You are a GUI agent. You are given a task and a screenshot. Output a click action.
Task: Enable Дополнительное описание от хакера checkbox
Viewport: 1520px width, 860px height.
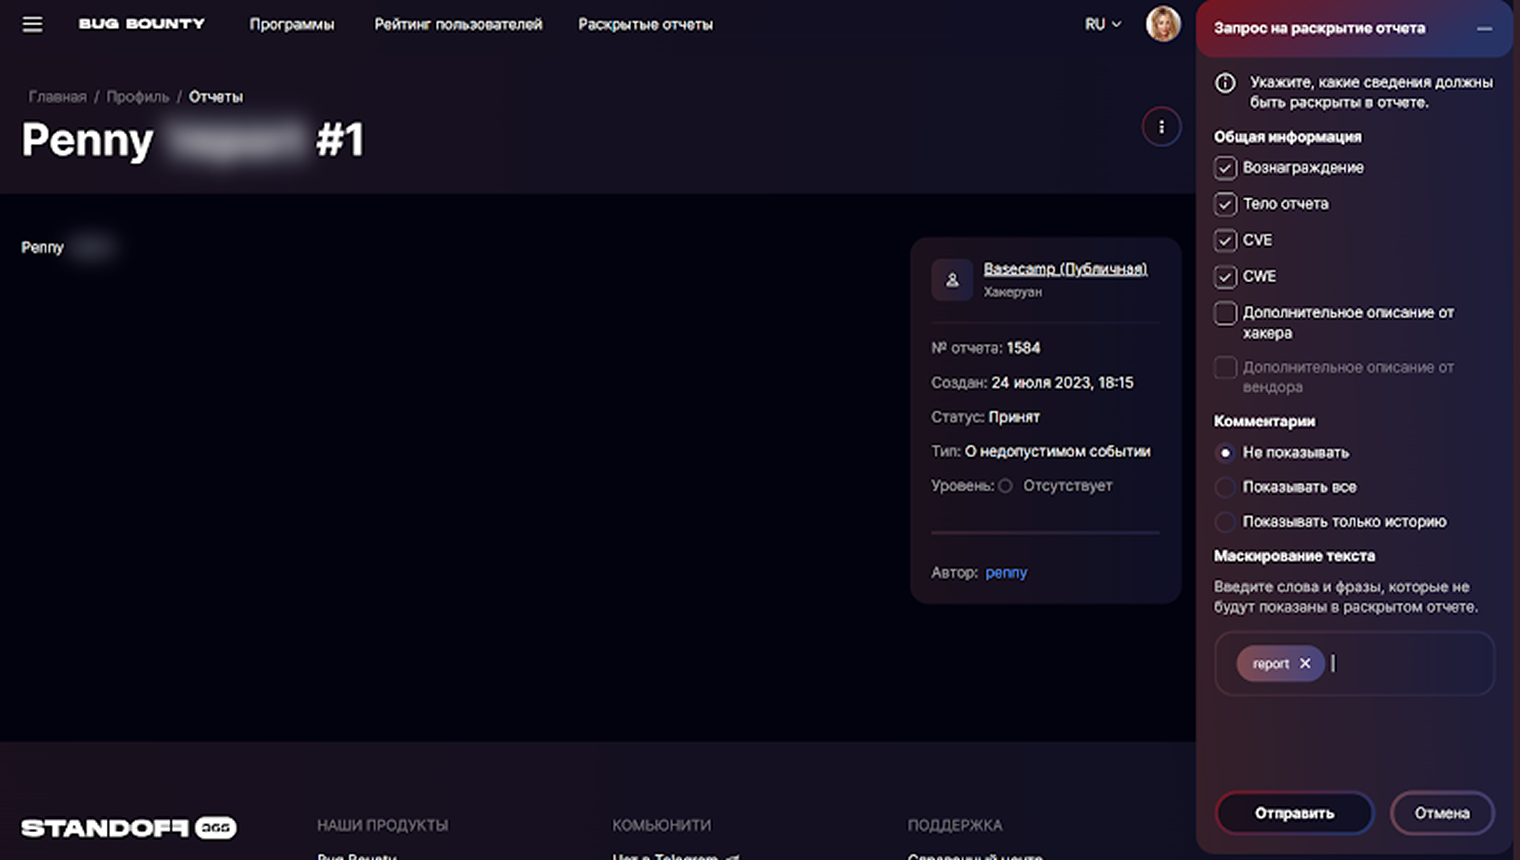click(x=1225, y=313)
